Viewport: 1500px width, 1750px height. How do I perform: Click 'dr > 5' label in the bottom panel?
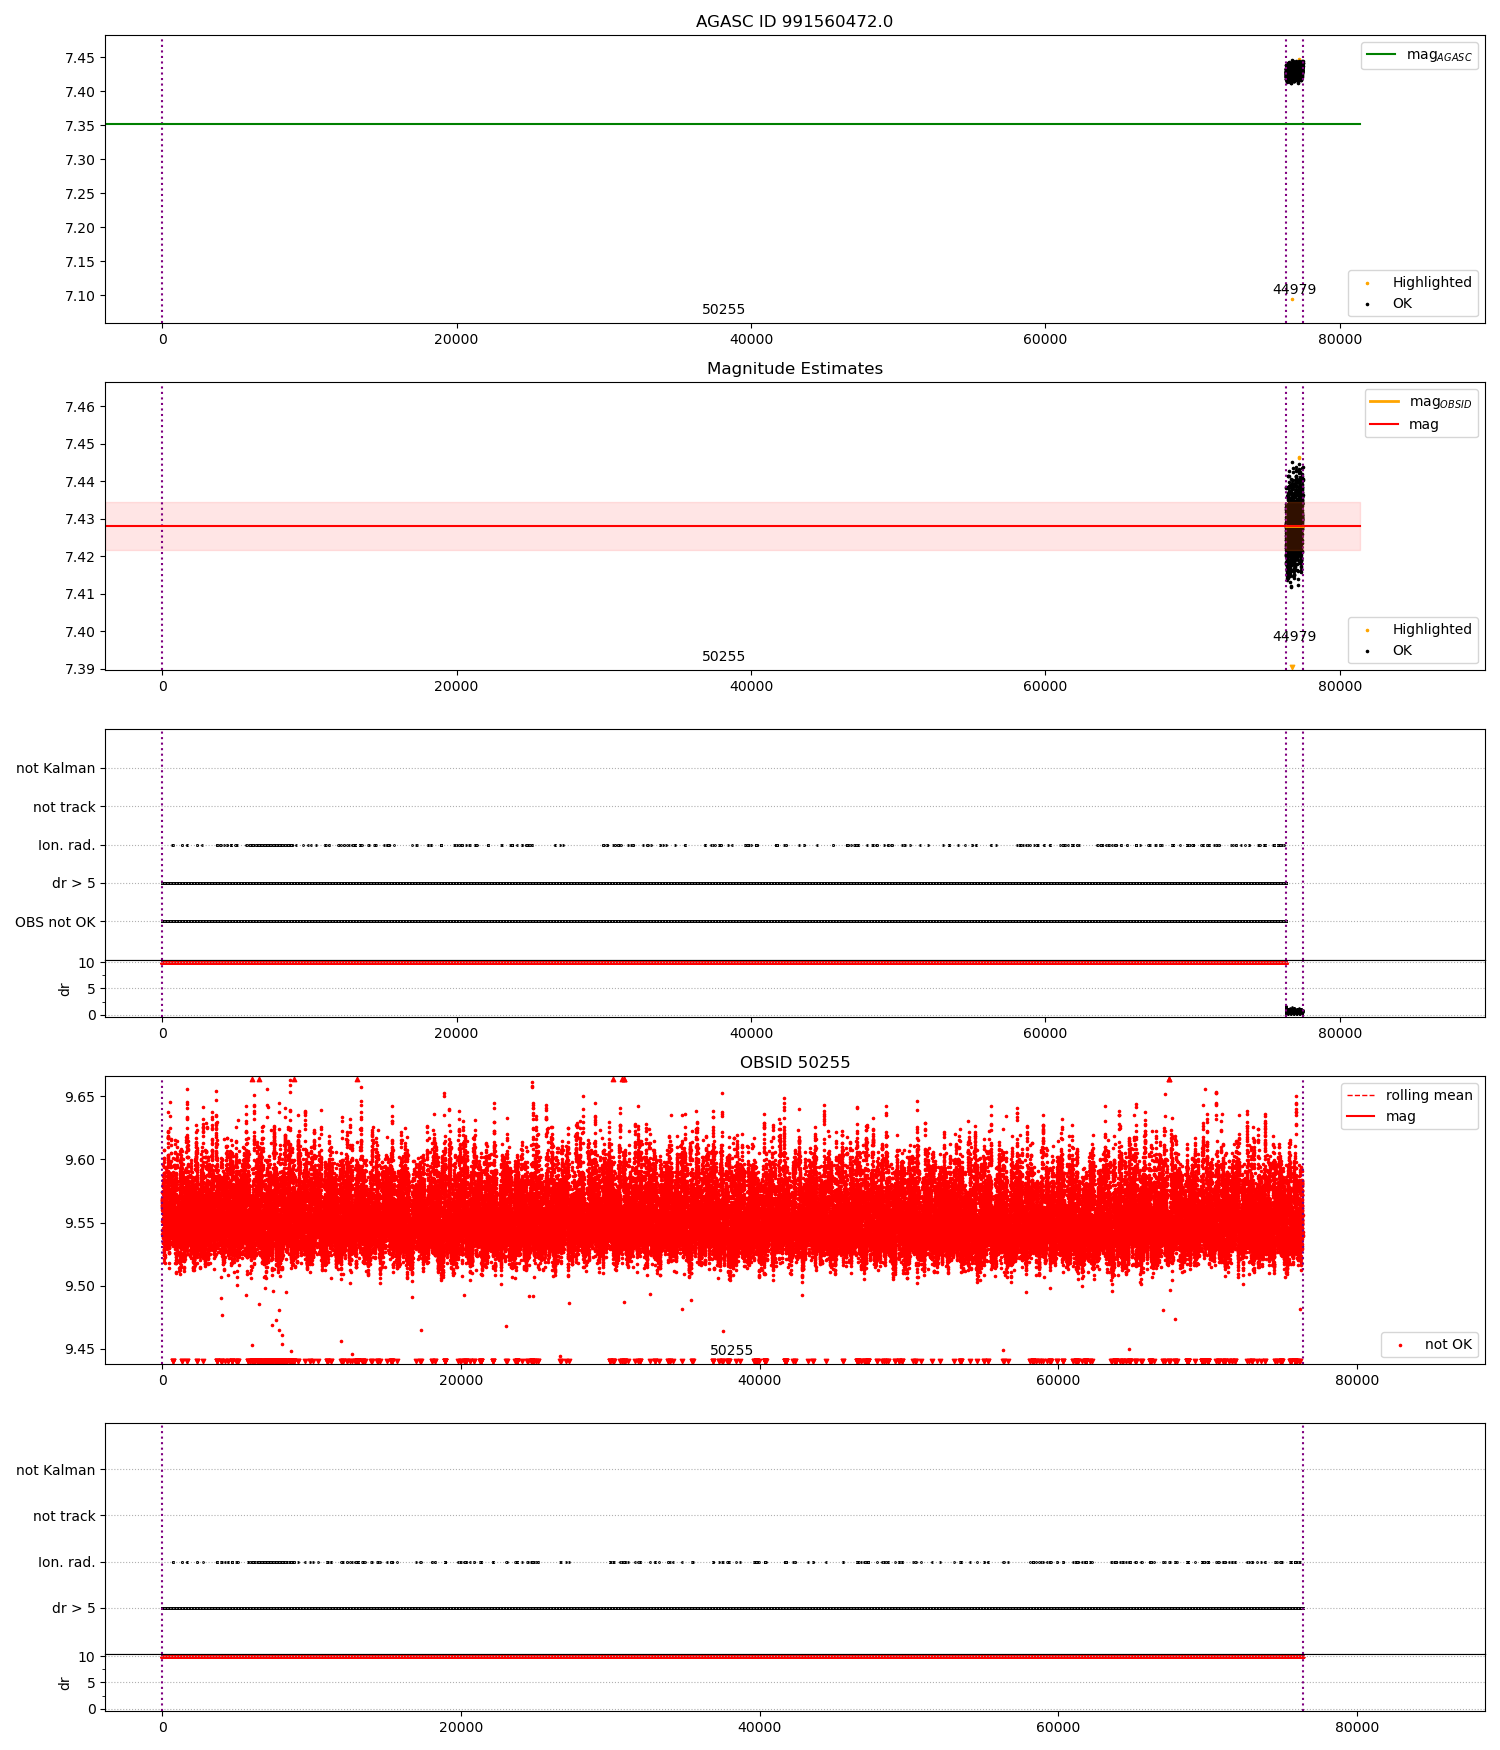[74, 1608]
